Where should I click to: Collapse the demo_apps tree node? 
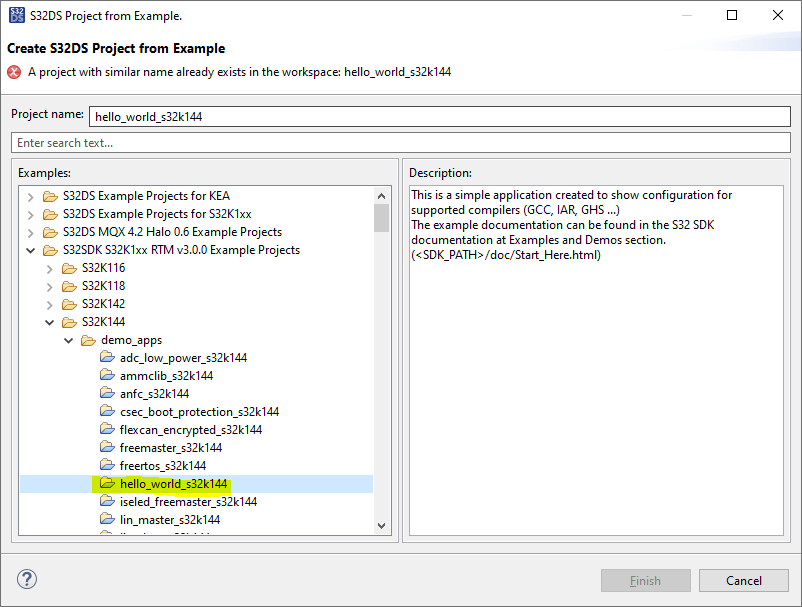click(69, 340)
